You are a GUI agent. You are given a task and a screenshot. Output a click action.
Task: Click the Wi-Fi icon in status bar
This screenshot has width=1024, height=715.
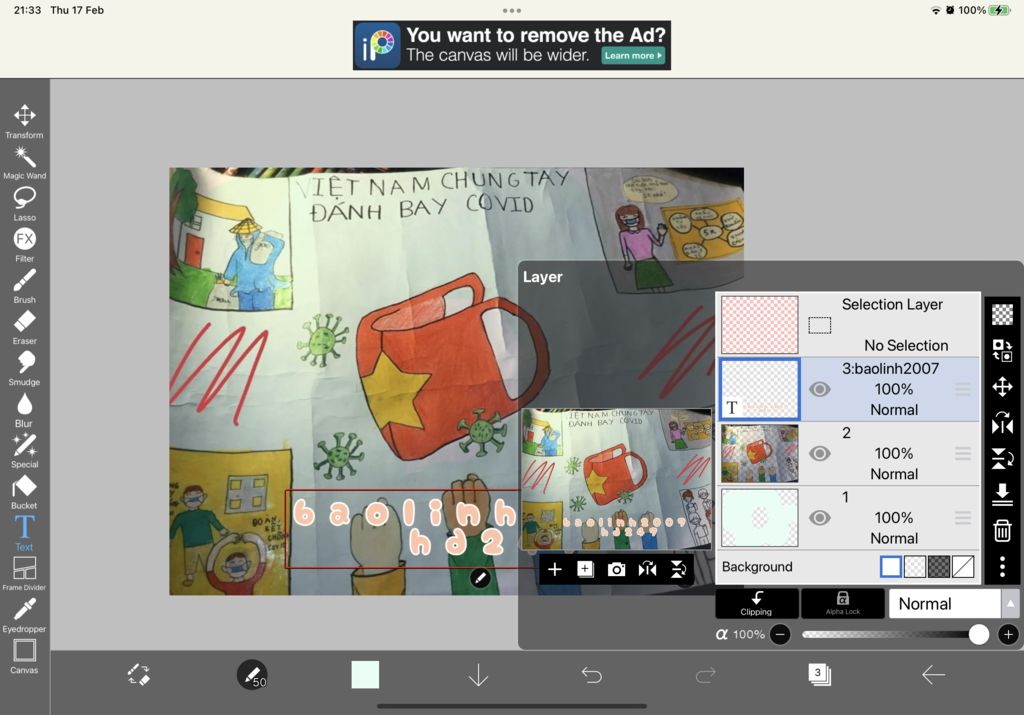pos(936,10)
